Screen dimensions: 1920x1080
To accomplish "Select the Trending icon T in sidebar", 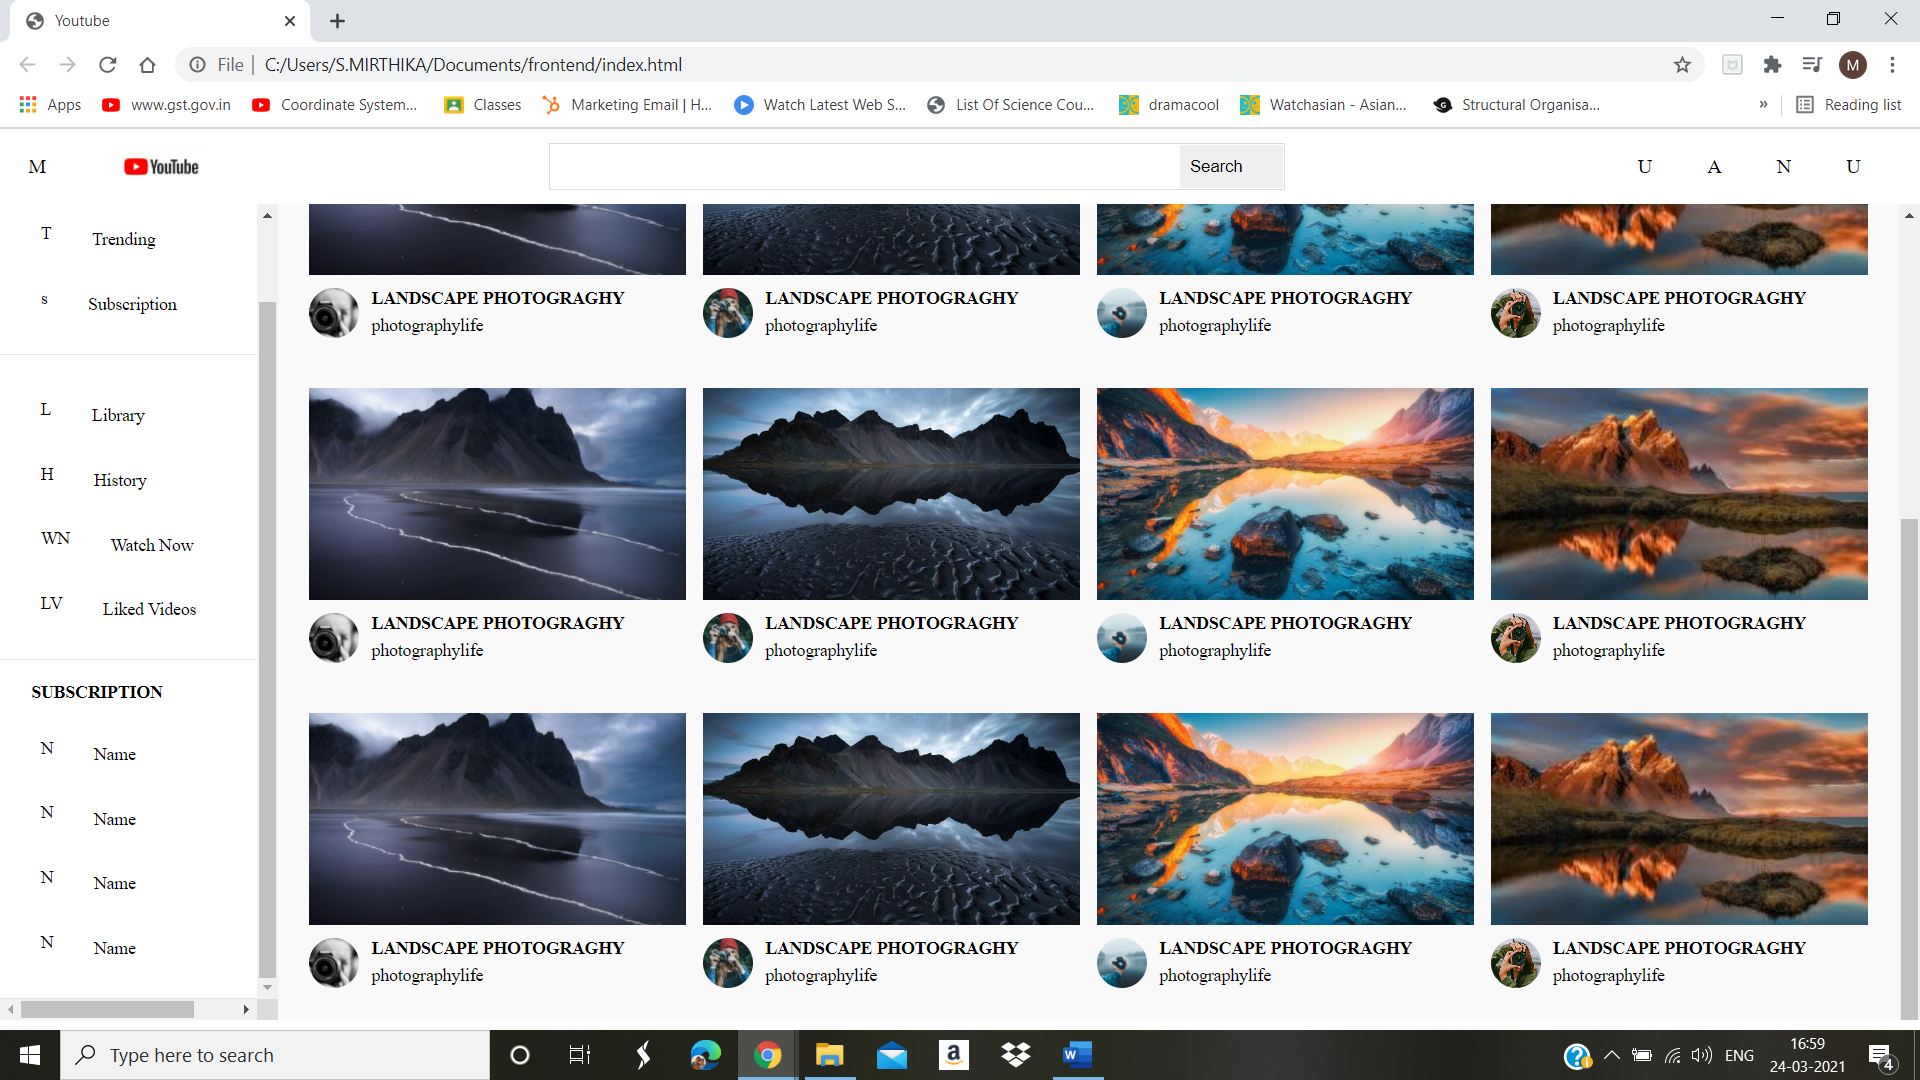I will 46,233.
